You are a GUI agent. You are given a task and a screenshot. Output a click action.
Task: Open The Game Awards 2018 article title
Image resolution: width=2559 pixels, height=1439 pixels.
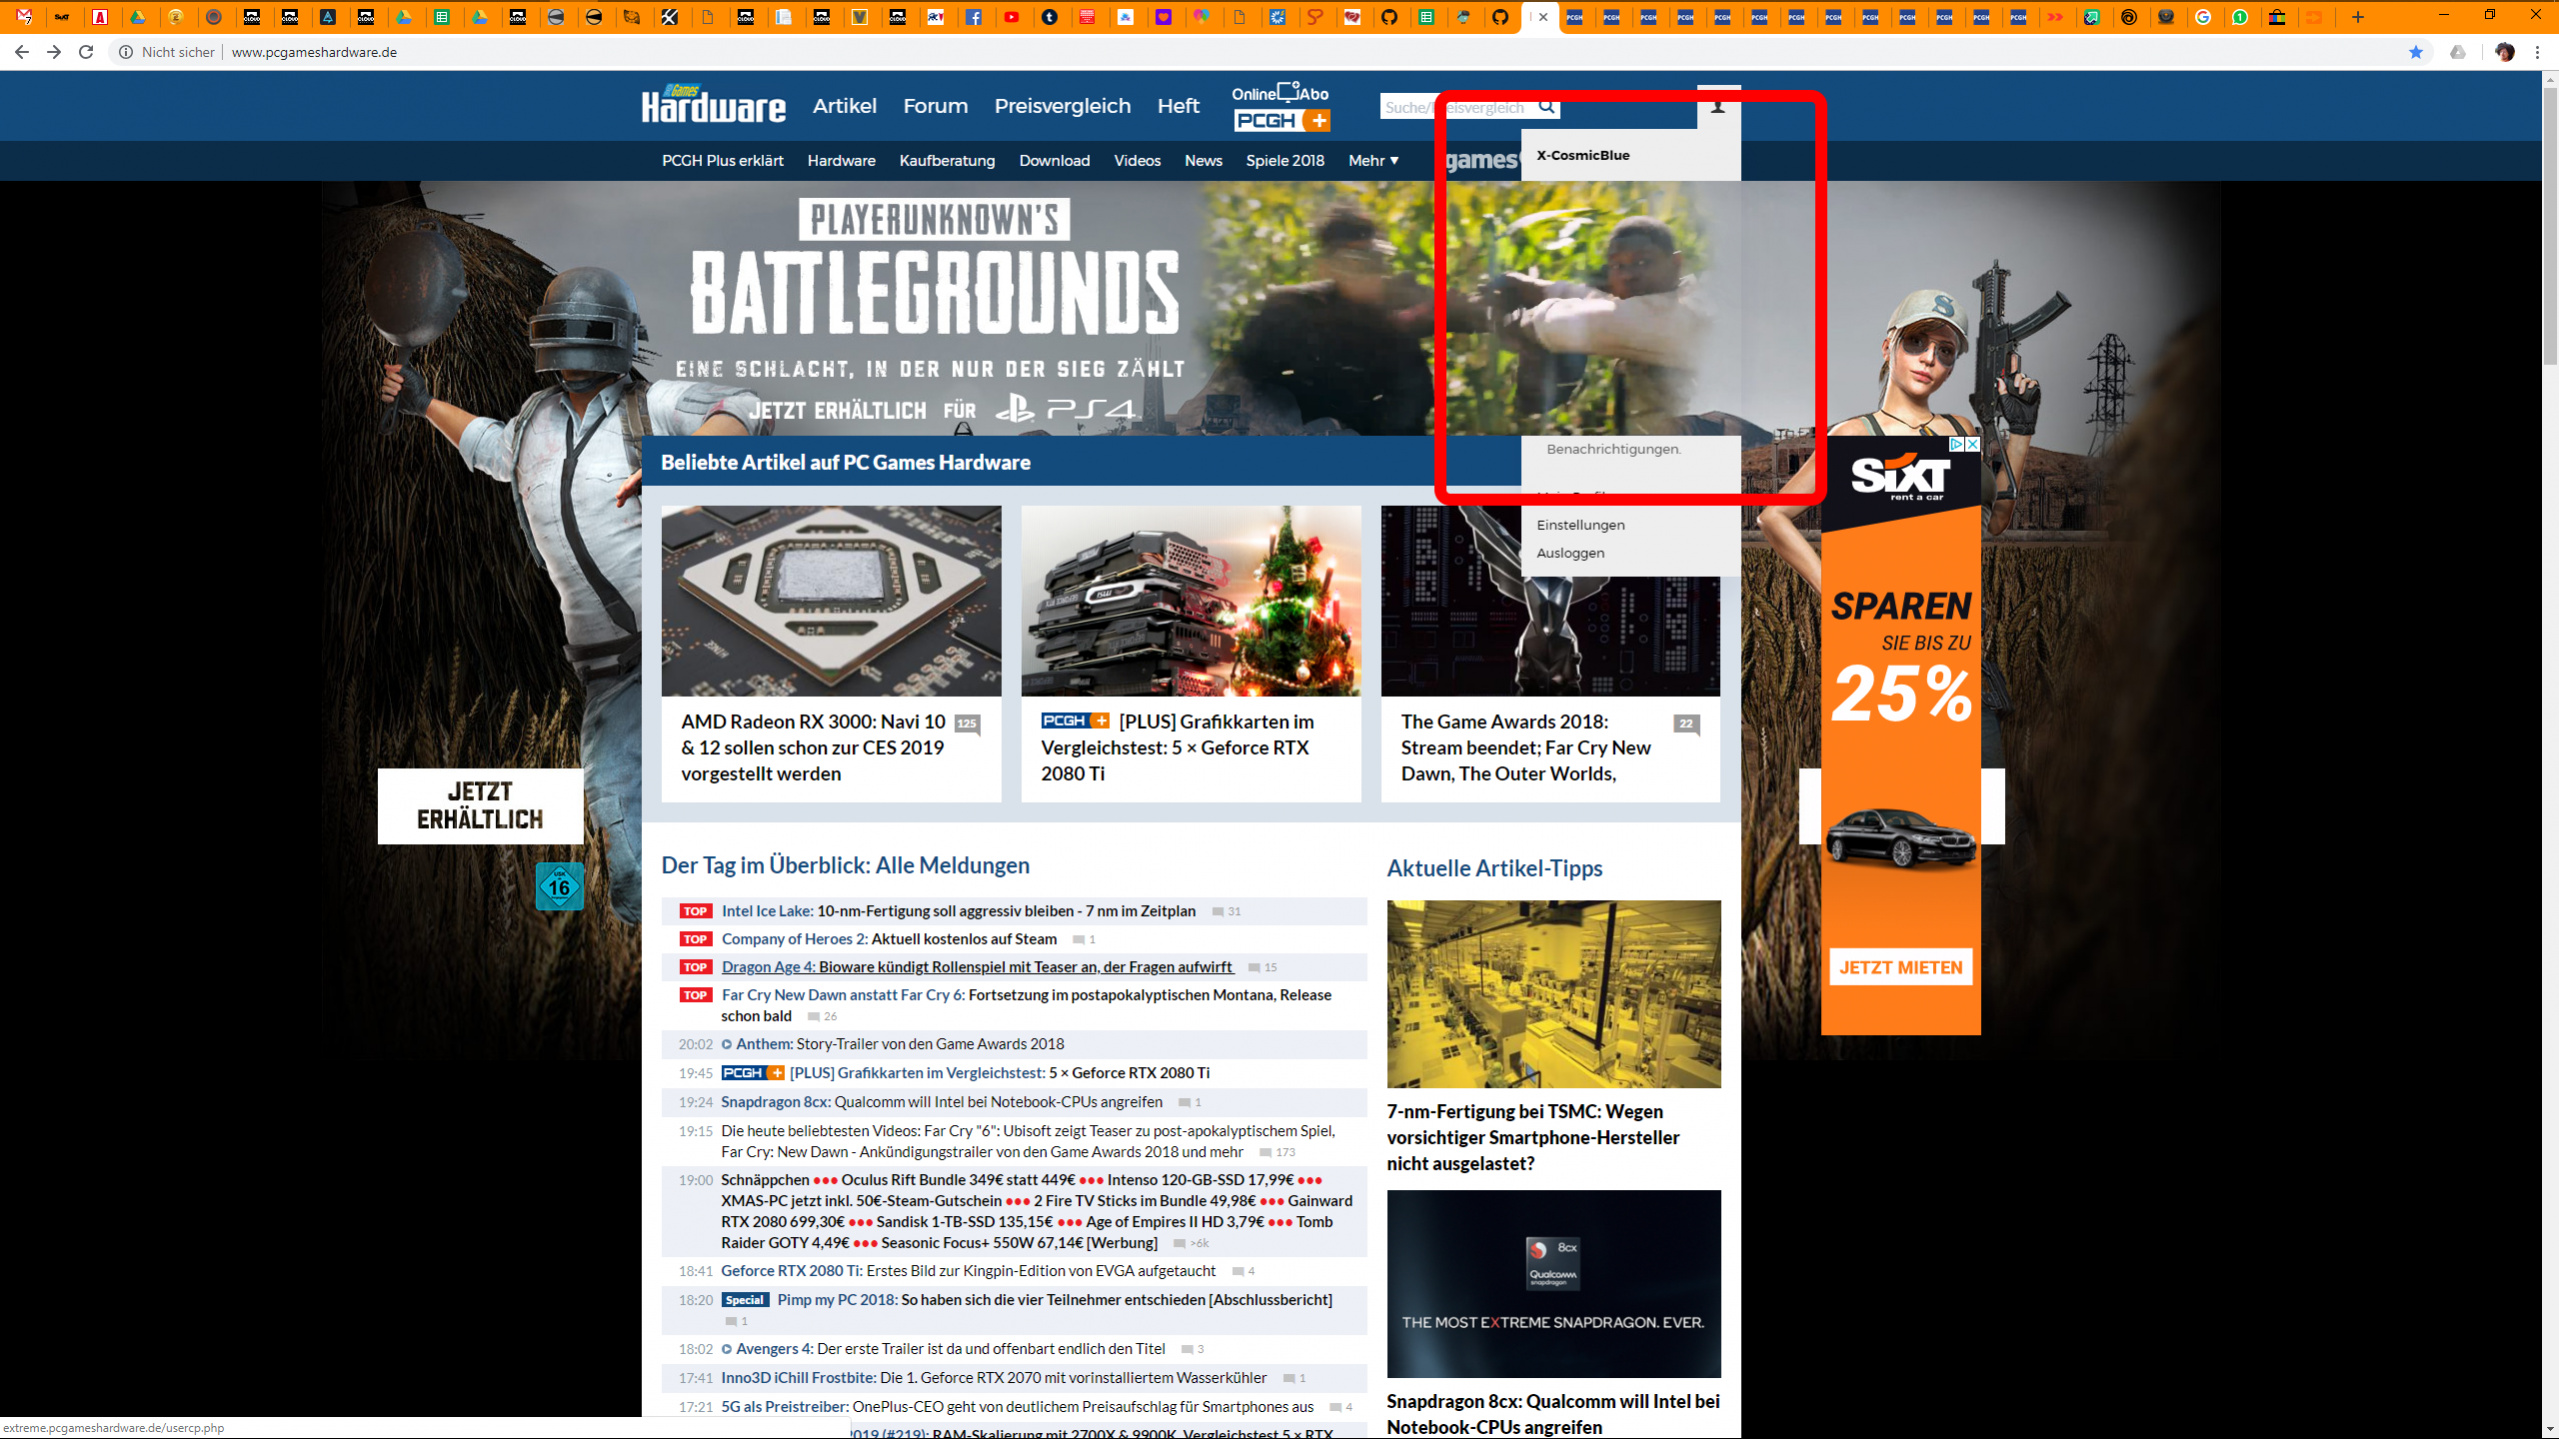click(x=1525, y=747)
